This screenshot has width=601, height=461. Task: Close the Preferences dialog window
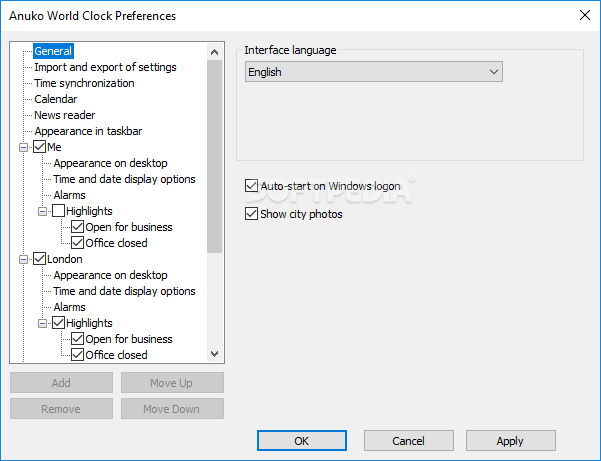(x=585, y=15)
